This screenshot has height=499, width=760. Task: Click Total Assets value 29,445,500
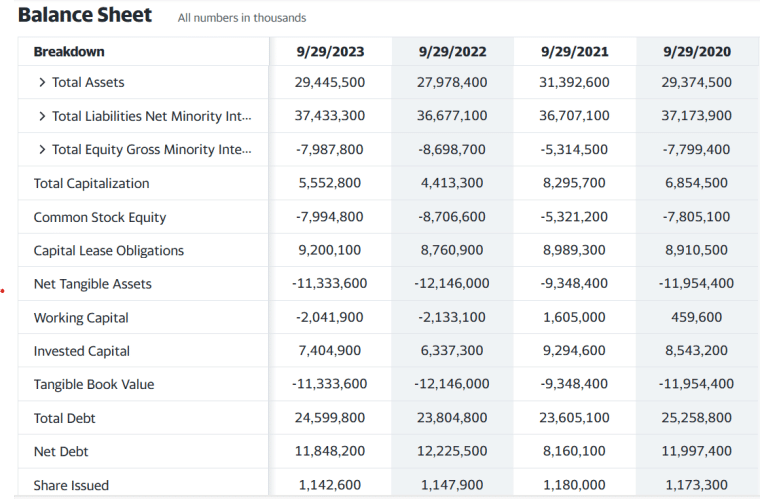330,82
